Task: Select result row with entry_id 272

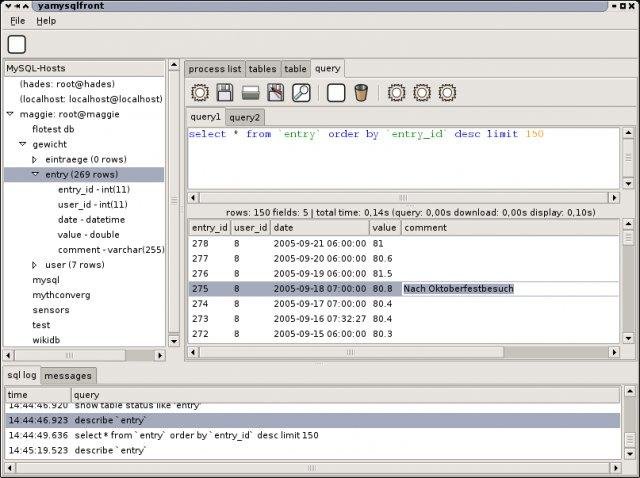Action: tap(404, 334)
